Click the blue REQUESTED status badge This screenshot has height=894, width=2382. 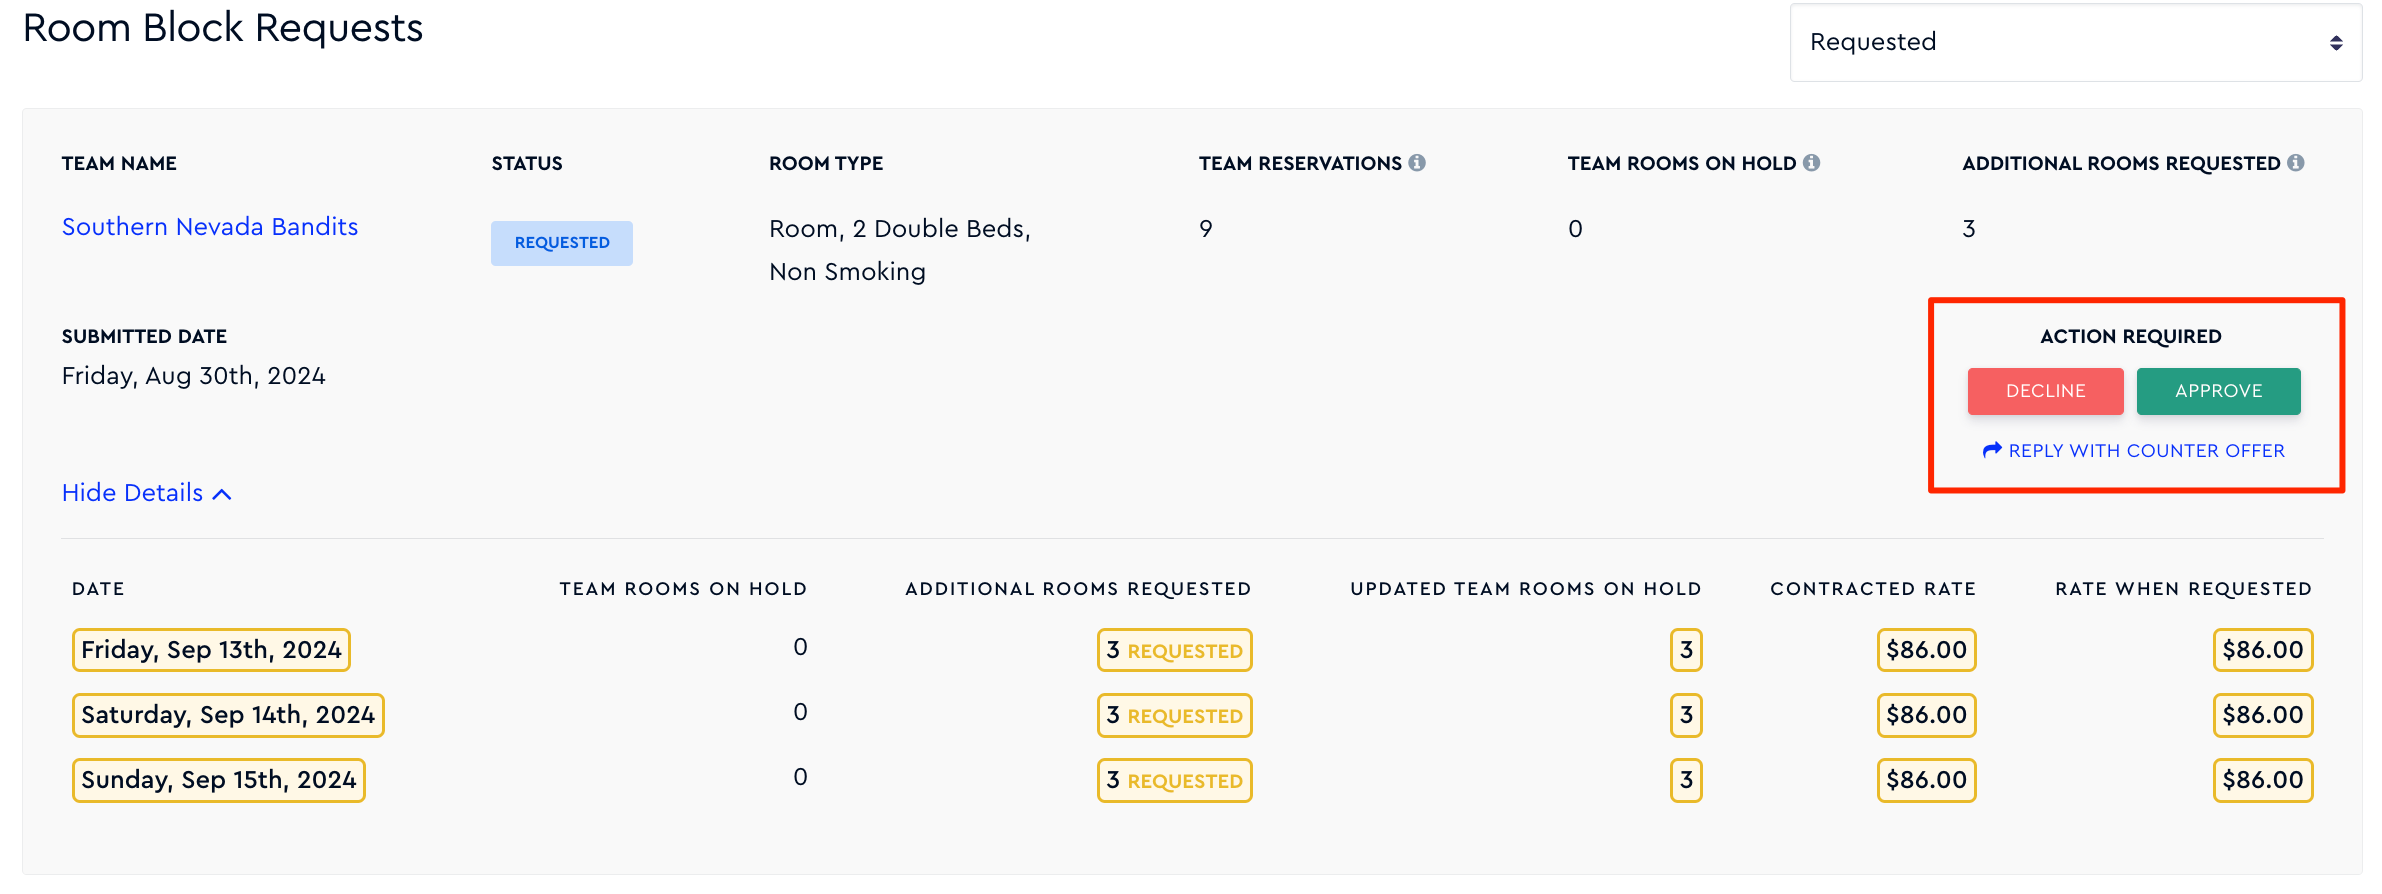(562, 243)
